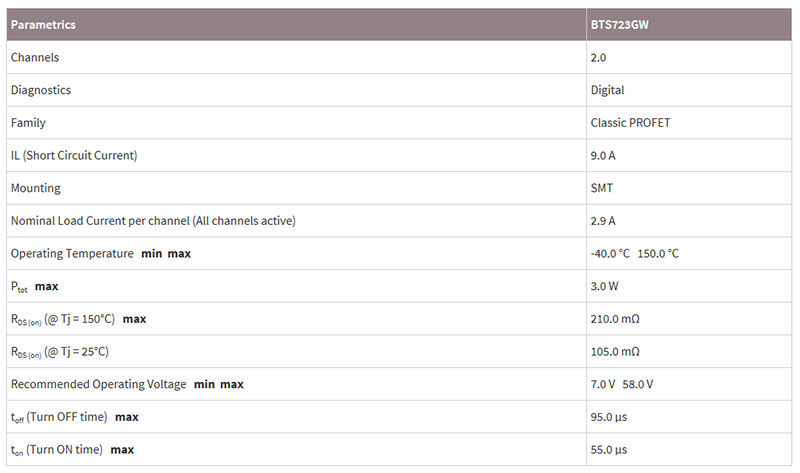Select the 95.0 µs turn-off time value
The width and height of the screenshot is (800, 473).
pyautogui.click(x=609, y=417)
